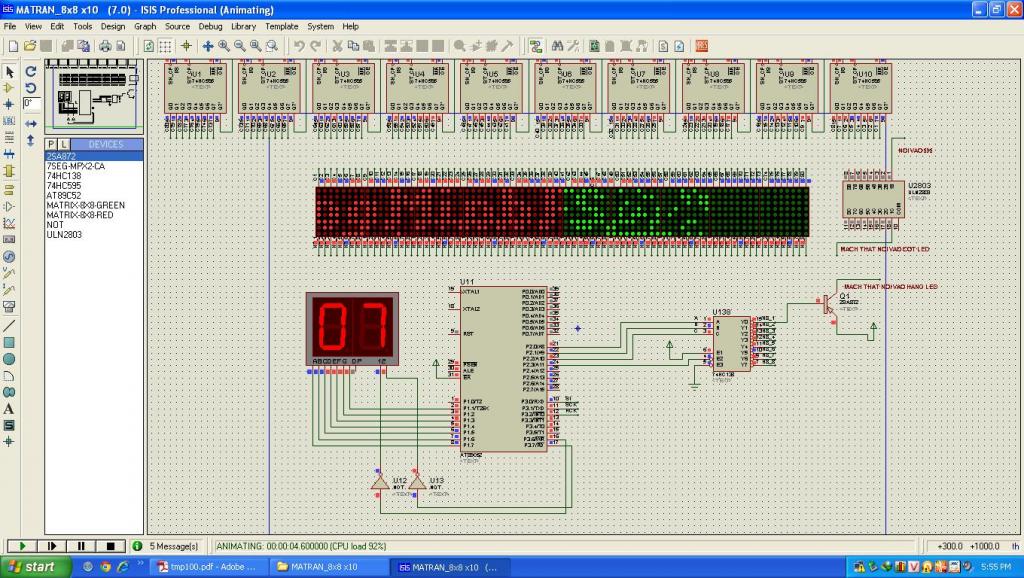Select the arrow selection mode tool
Screen dimensions: 1024x578
[10, 72]
